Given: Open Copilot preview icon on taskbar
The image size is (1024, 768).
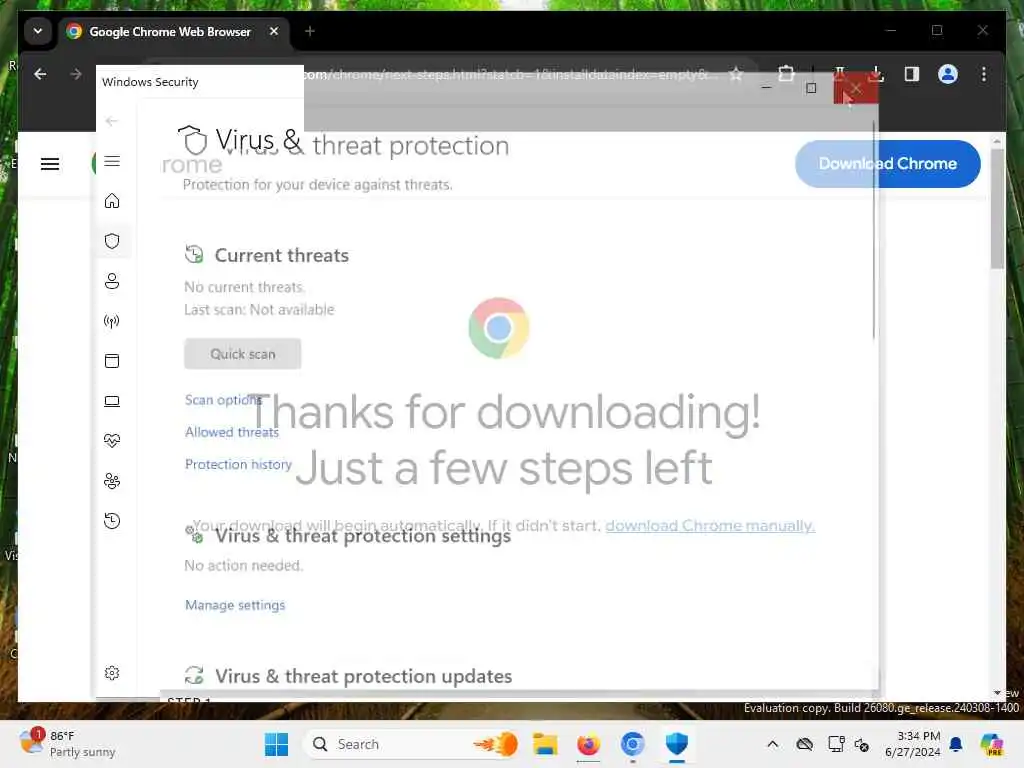Looking at the screenshot, I should tap(992, 744).
